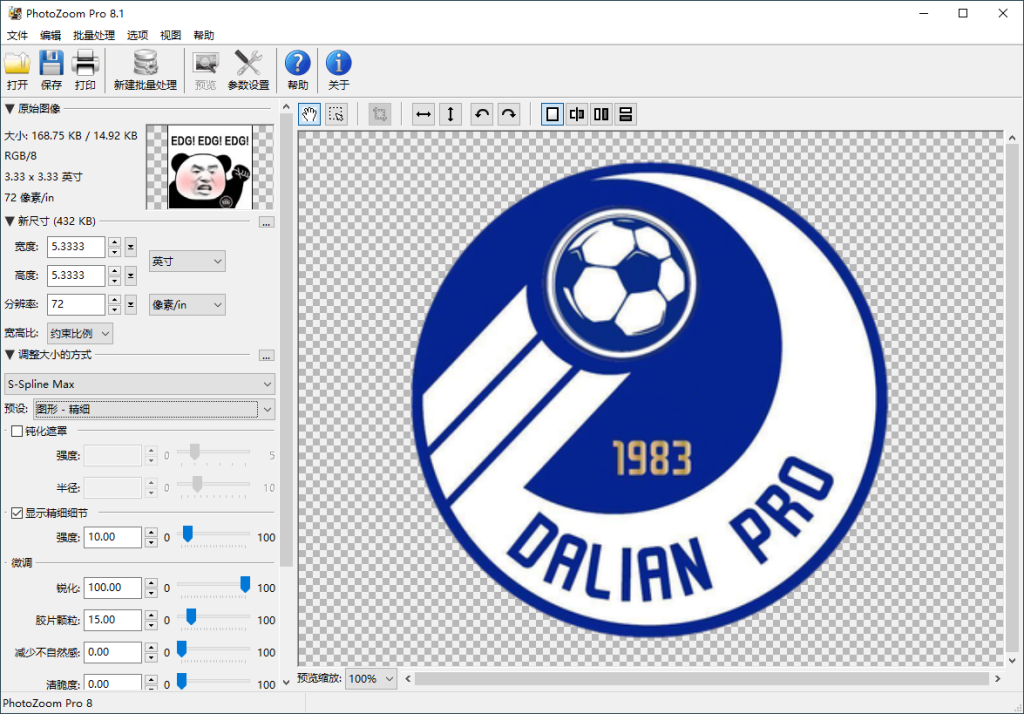Click the PhotoZoom Pro title bar app icon

(x=14, y=13)
